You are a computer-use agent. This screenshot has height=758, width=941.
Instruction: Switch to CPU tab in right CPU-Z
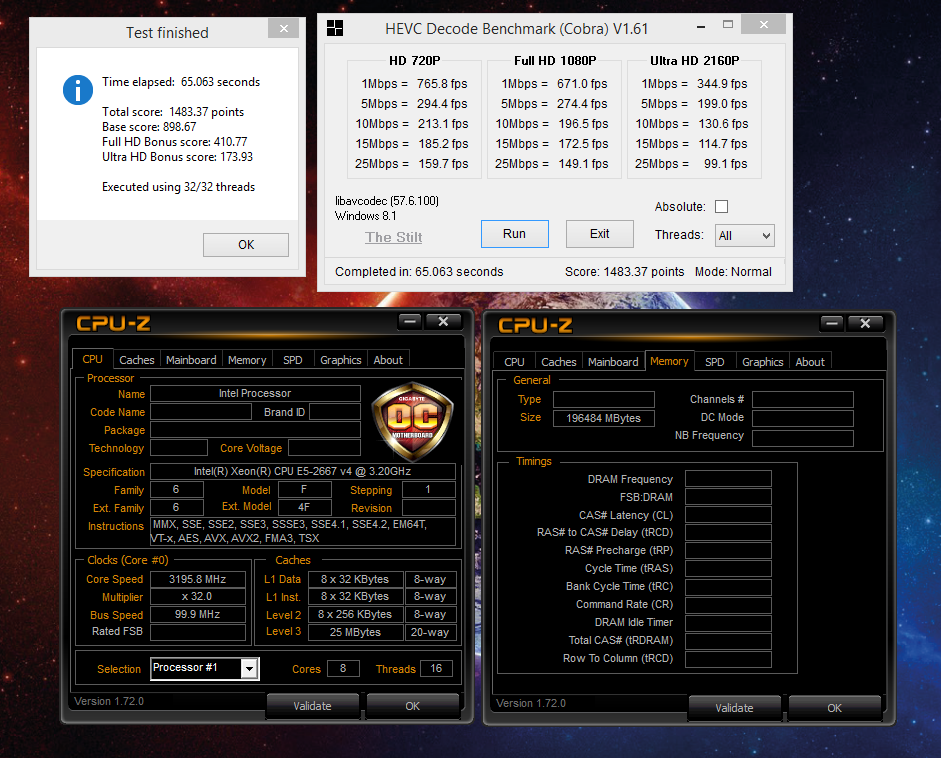click(x=514, y=361)
